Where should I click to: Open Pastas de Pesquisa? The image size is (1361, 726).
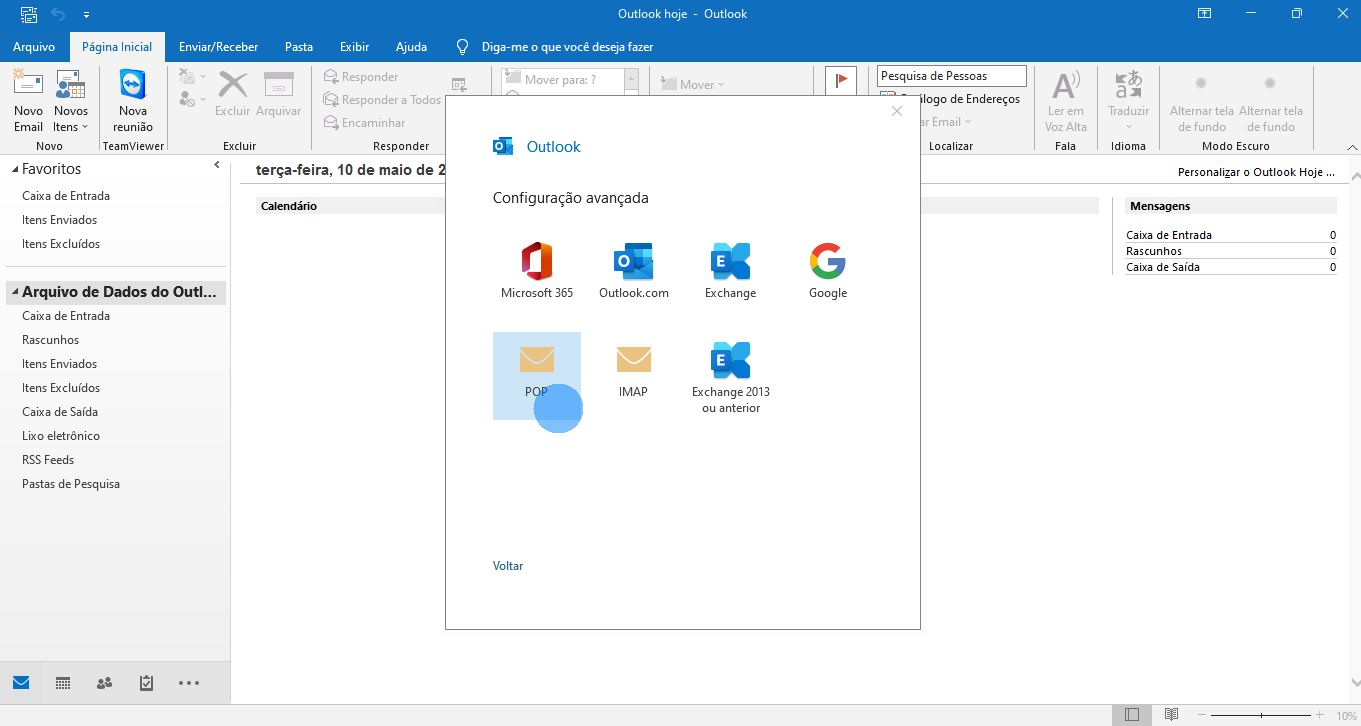pos(71,484)
